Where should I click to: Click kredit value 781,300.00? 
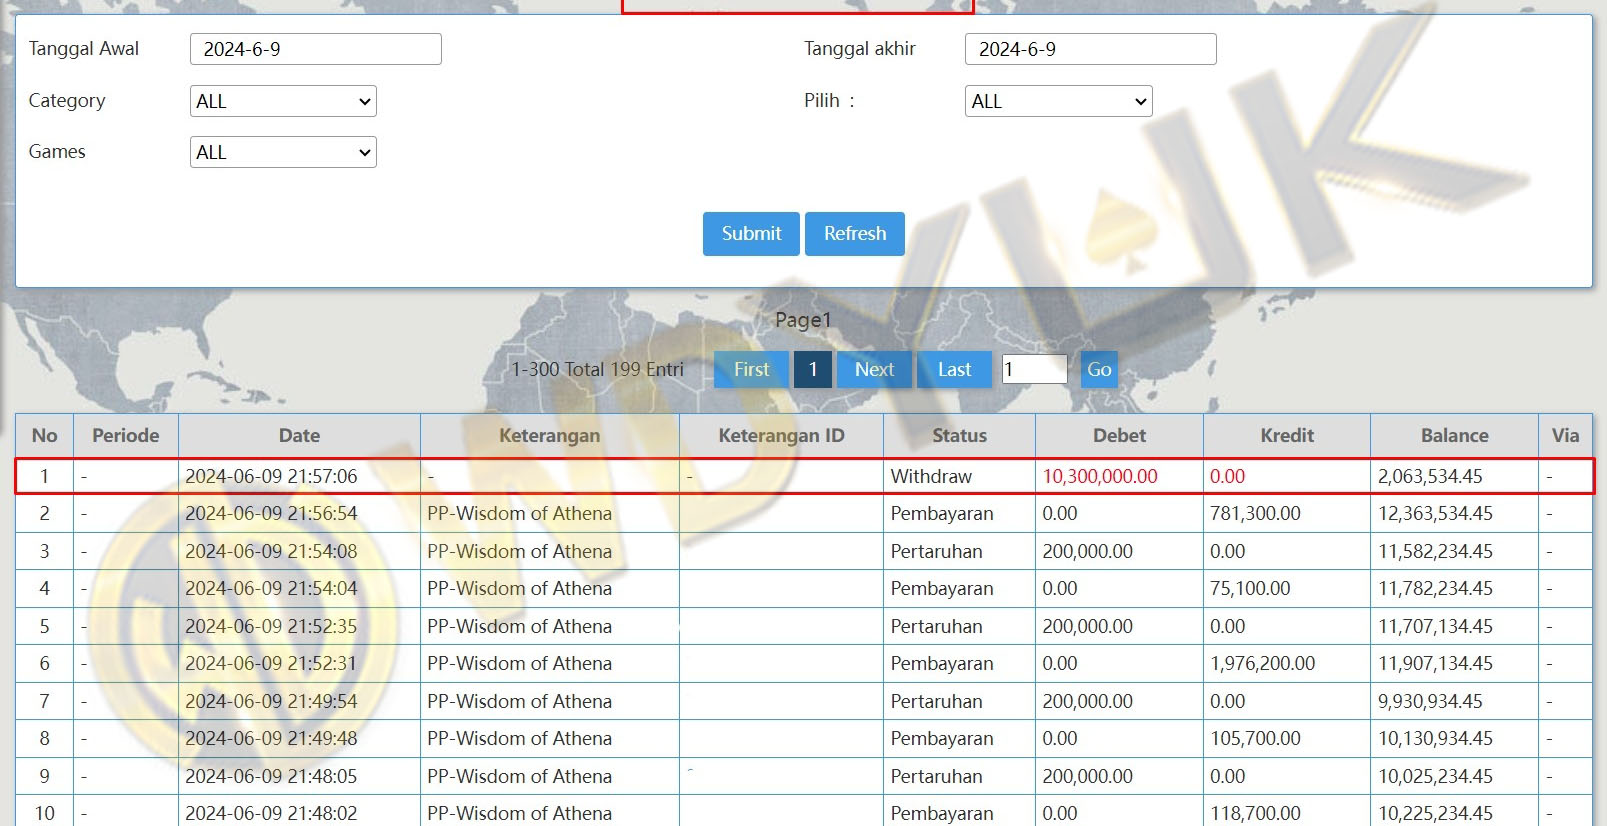(x=1255, y=514)
